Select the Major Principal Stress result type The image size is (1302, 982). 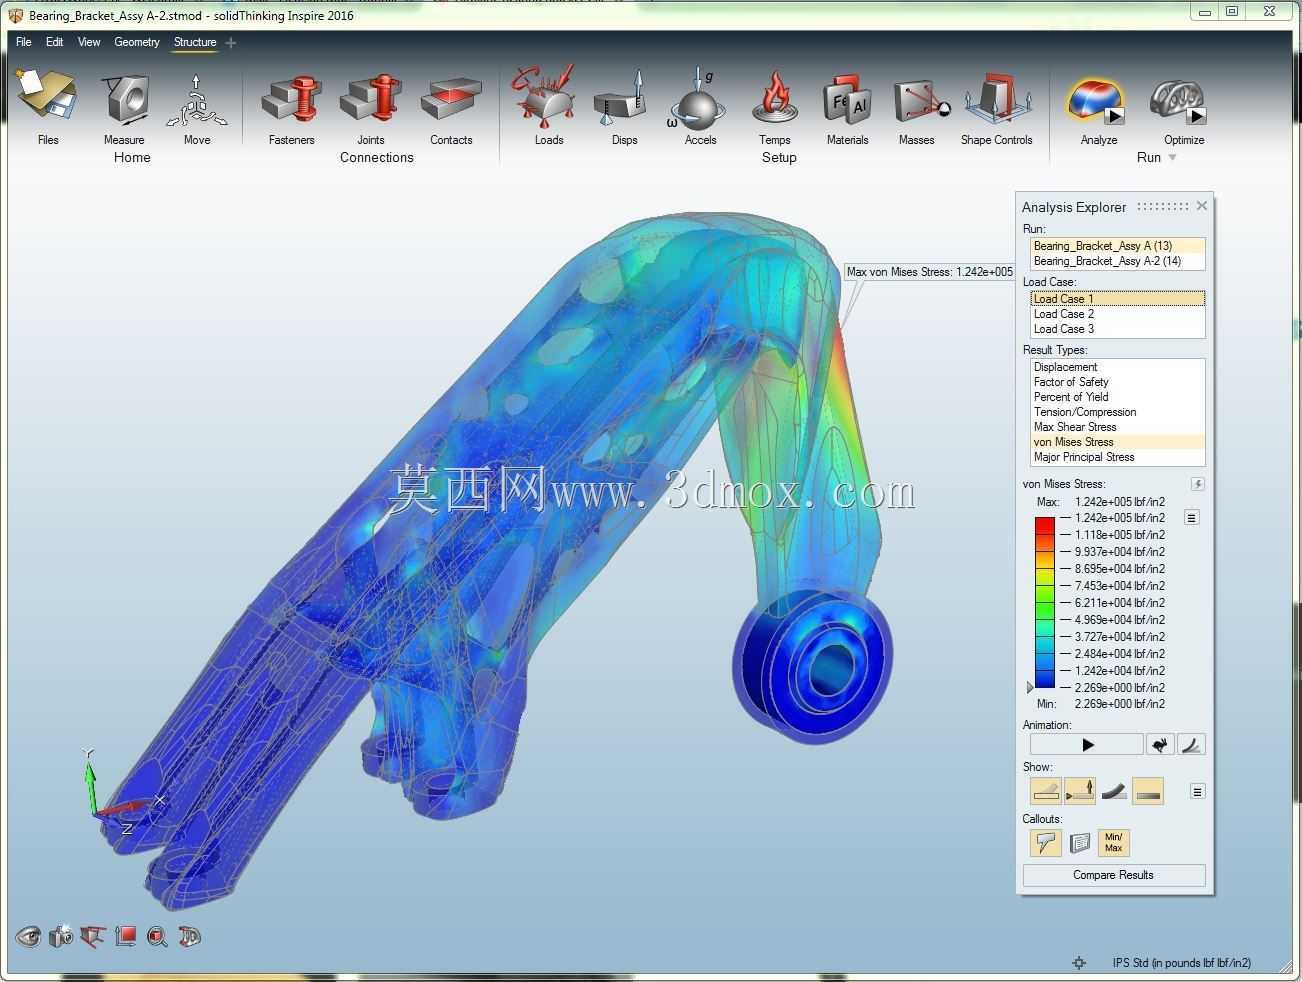coord(1117,457)
